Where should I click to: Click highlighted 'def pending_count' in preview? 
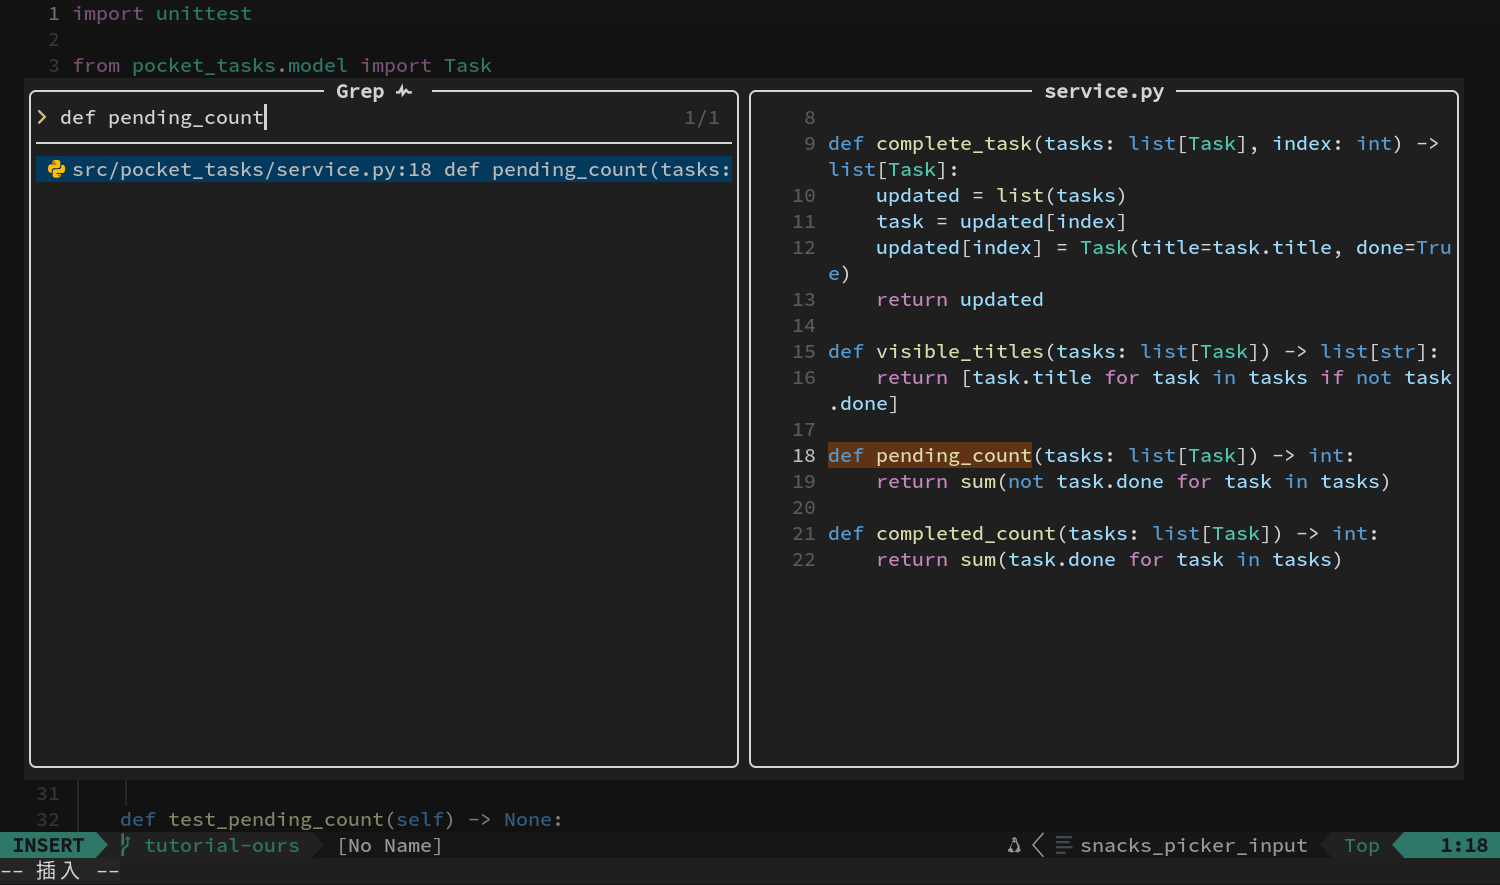[x=929, y=455]
